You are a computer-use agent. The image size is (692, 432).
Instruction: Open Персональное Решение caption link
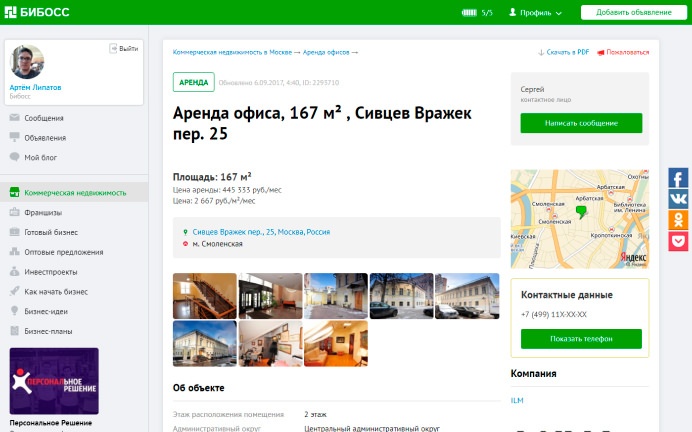pyautogui.click(x=51, y=423)
